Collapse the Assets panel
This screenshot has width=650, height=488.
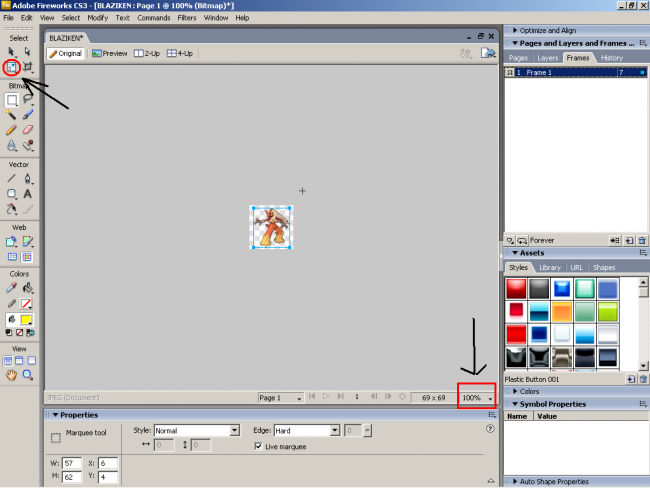tap(515, 253)
